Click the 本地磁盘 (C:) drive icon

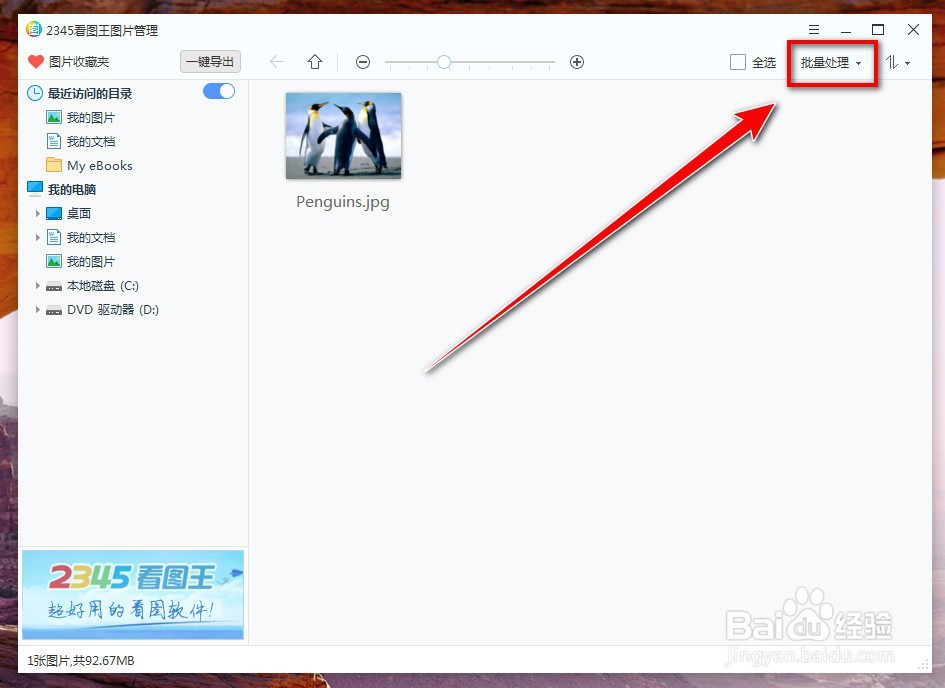54,286
